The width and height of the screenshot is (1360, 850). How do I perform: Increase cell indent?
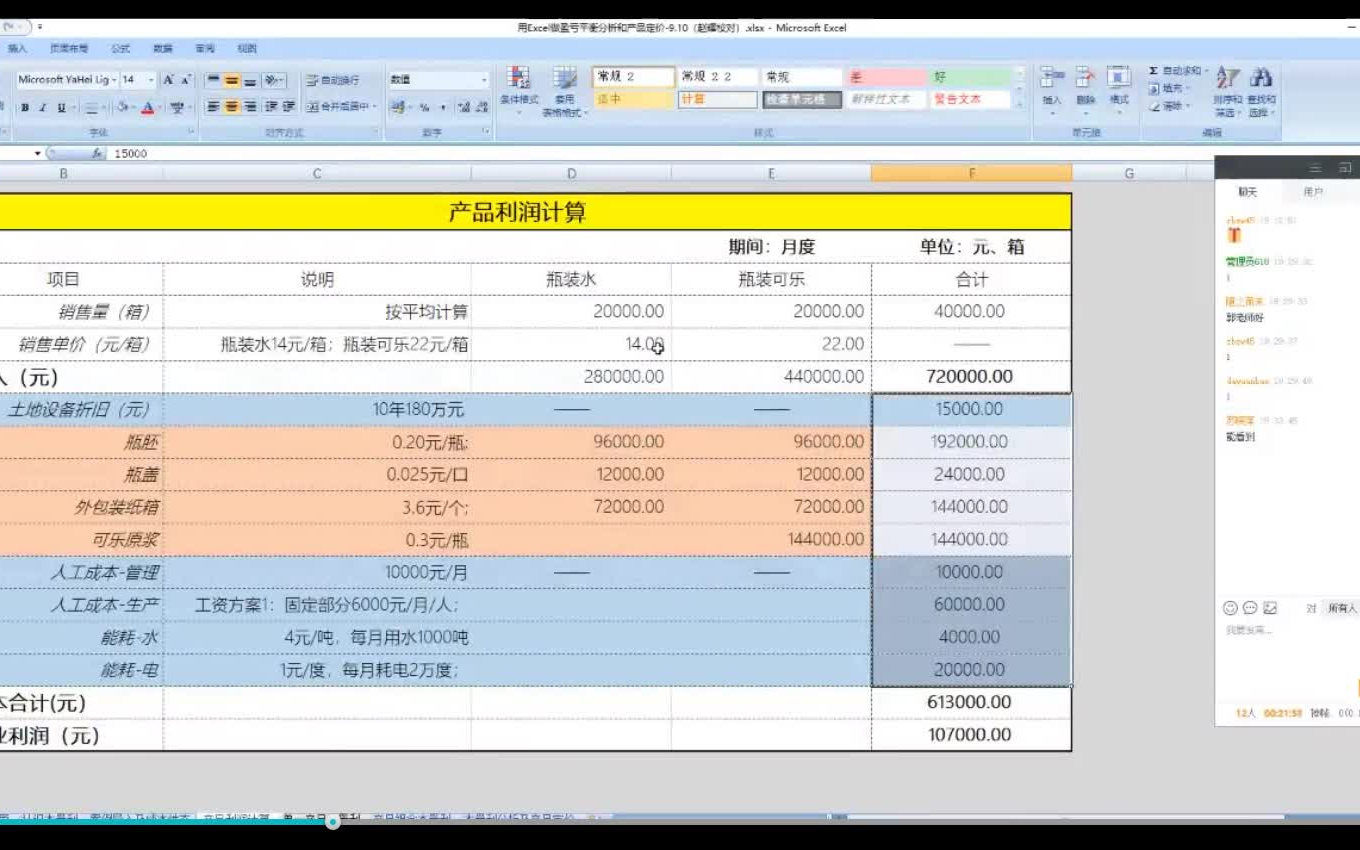point(288,107)
